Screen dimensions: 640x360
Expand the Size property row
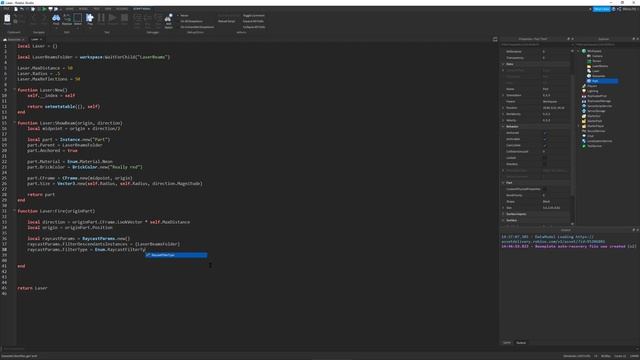coord(503,208)
